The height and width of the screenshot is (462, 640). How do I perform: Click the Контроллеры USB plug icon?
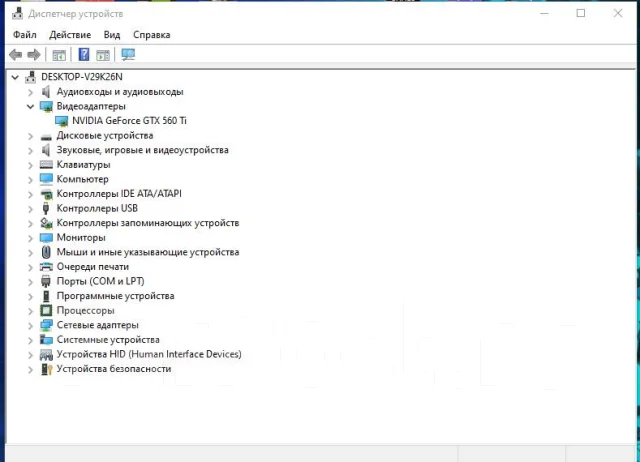pos(46,208)
